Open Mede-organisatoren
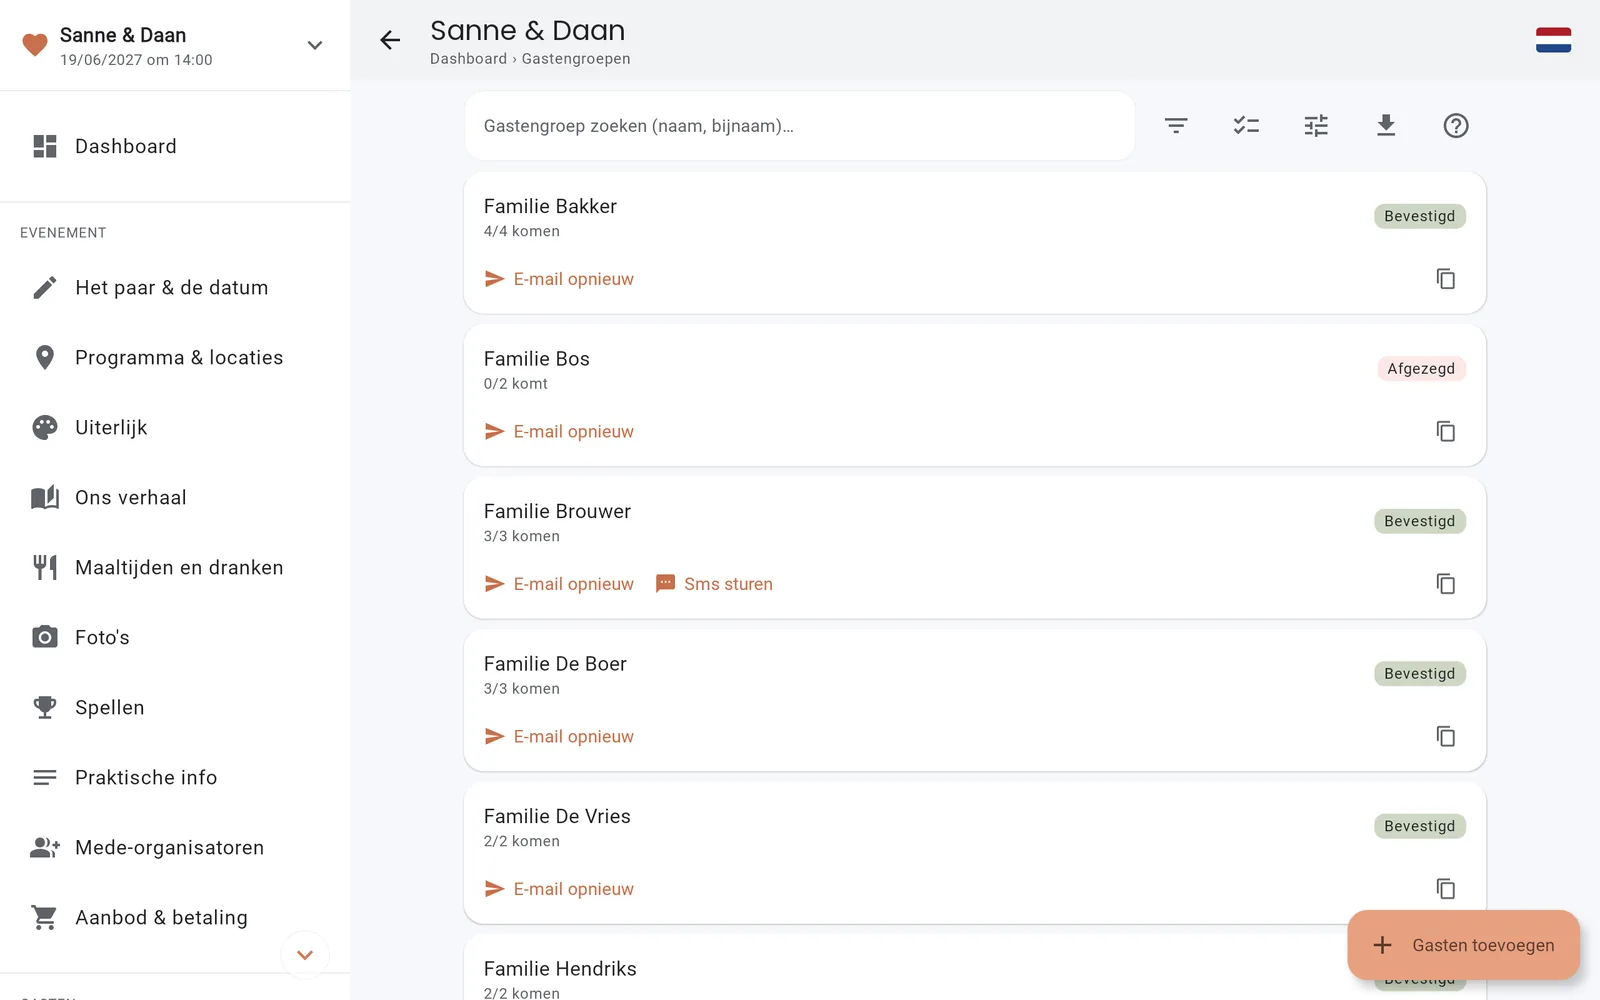Viewport: 1600px width, 1000px height. tap(175, 848)
